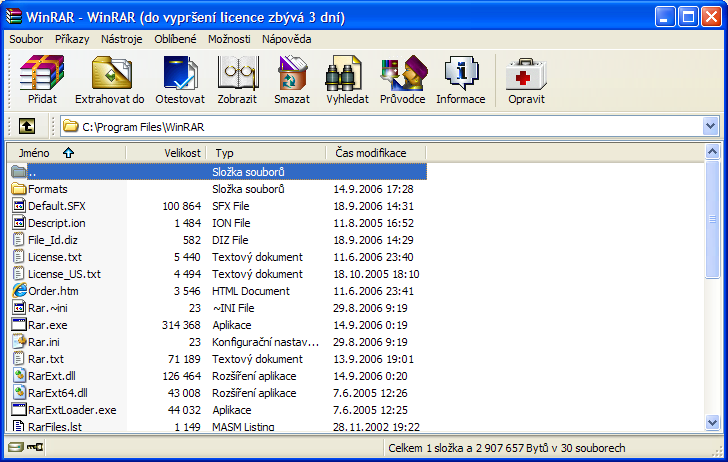Open the Příkazy menu
This screenshot has width=728, height=462.
coord(72,39)
